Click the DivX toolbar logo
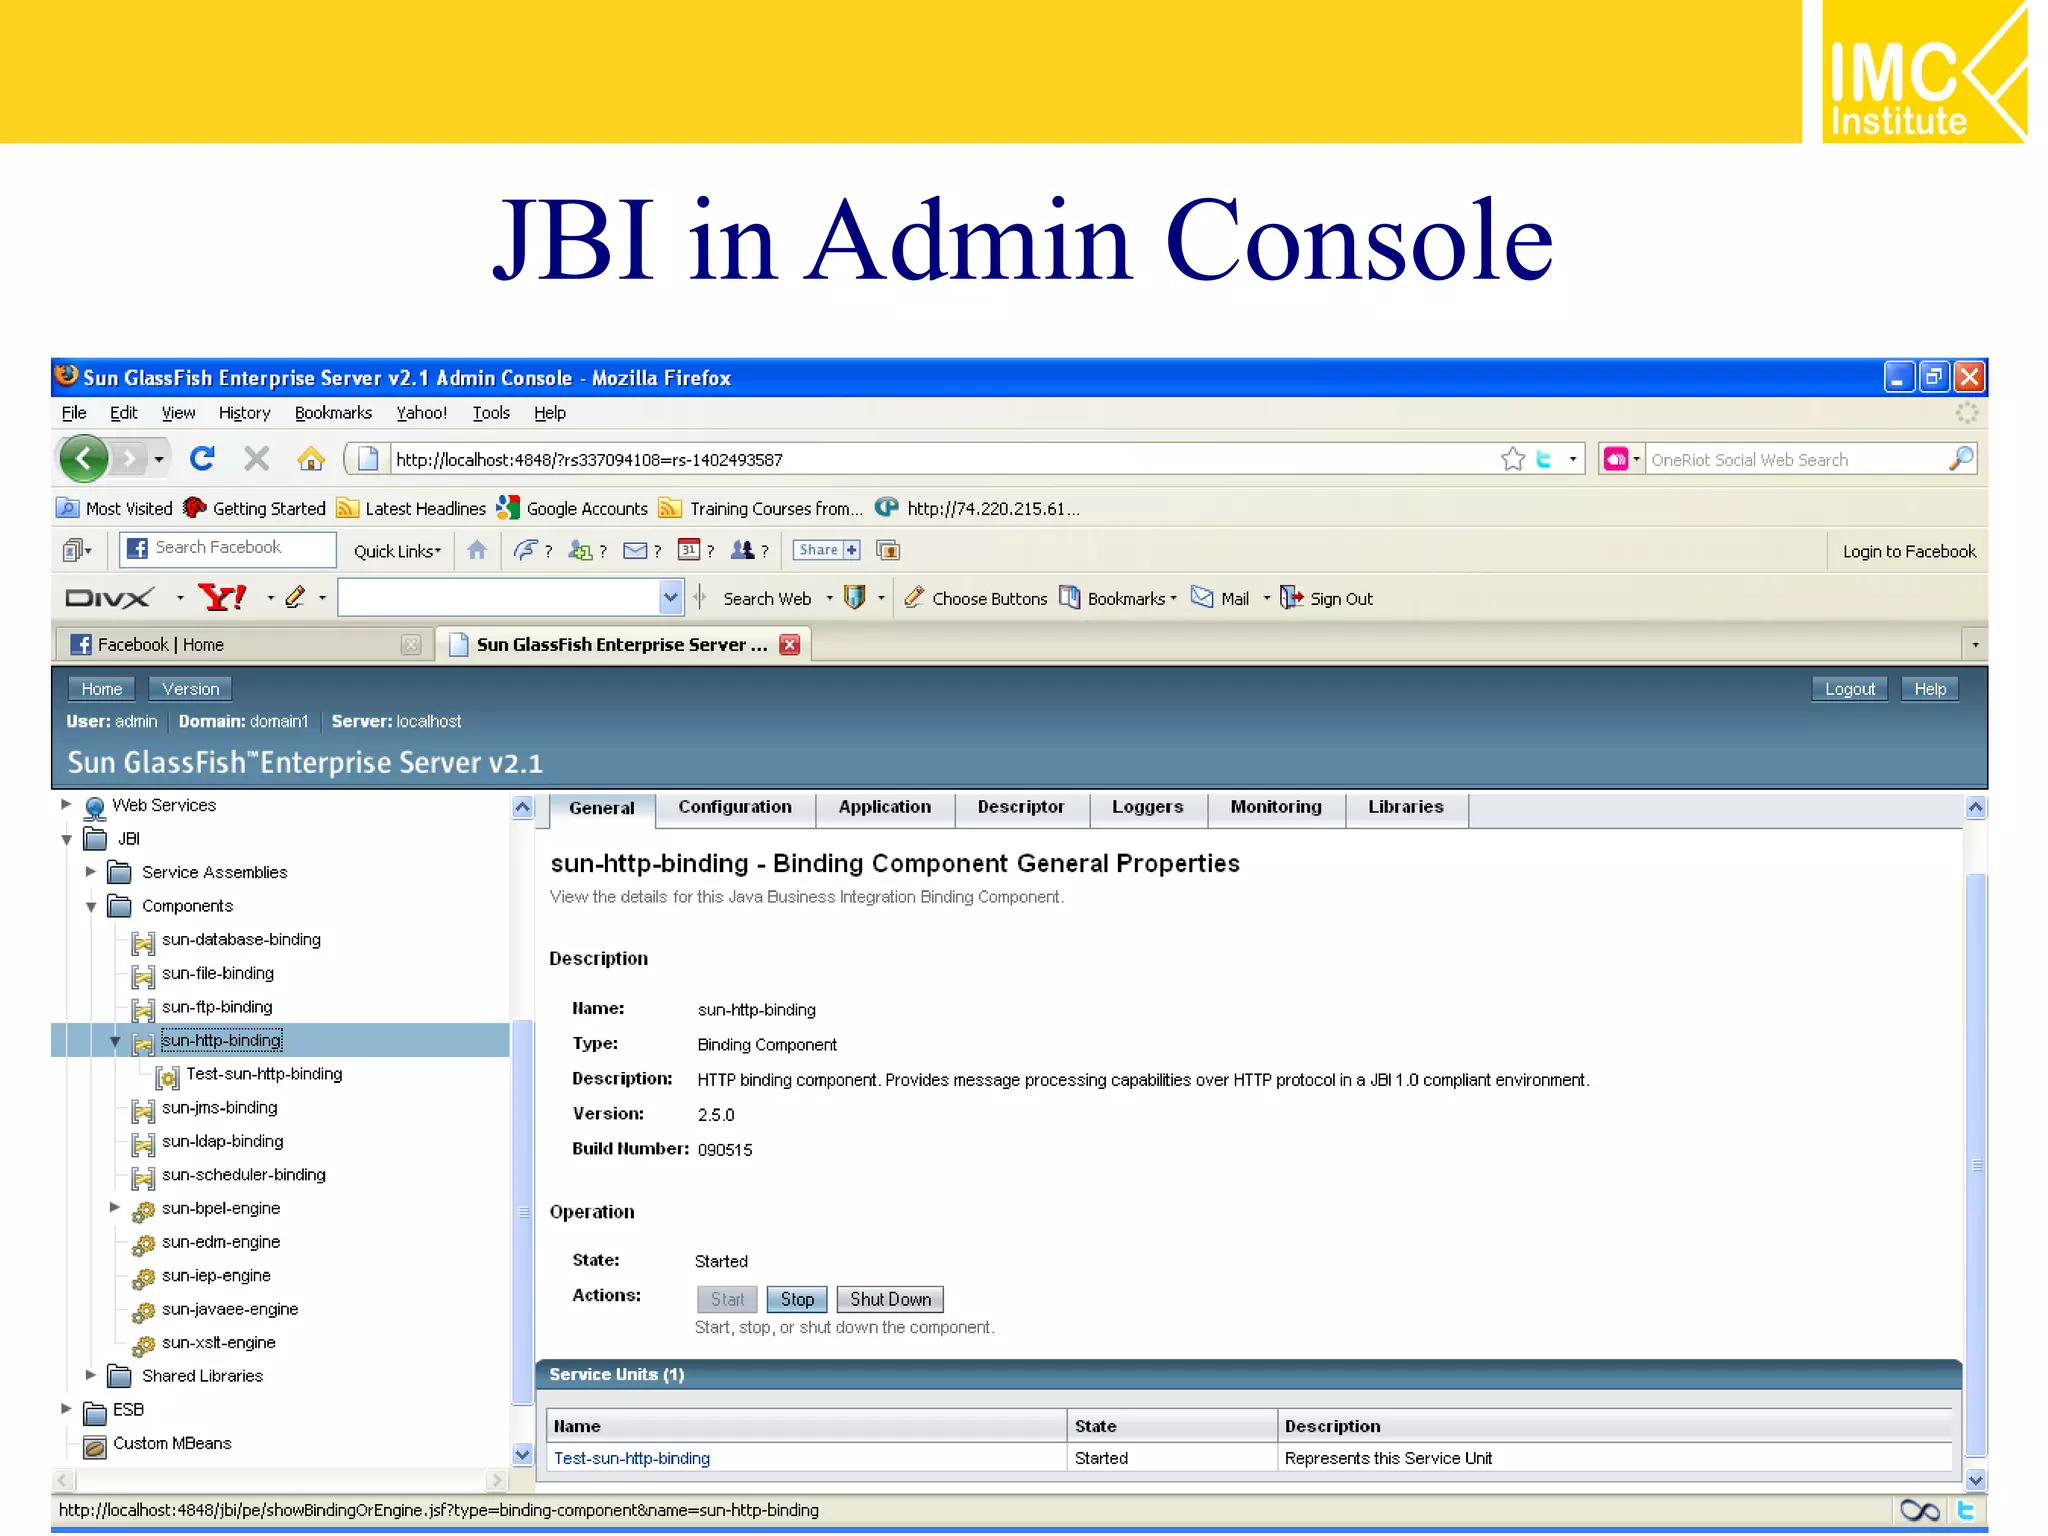Viewport: 2048px width, 1536px height. pyautogui.click(x=109, y=598)
